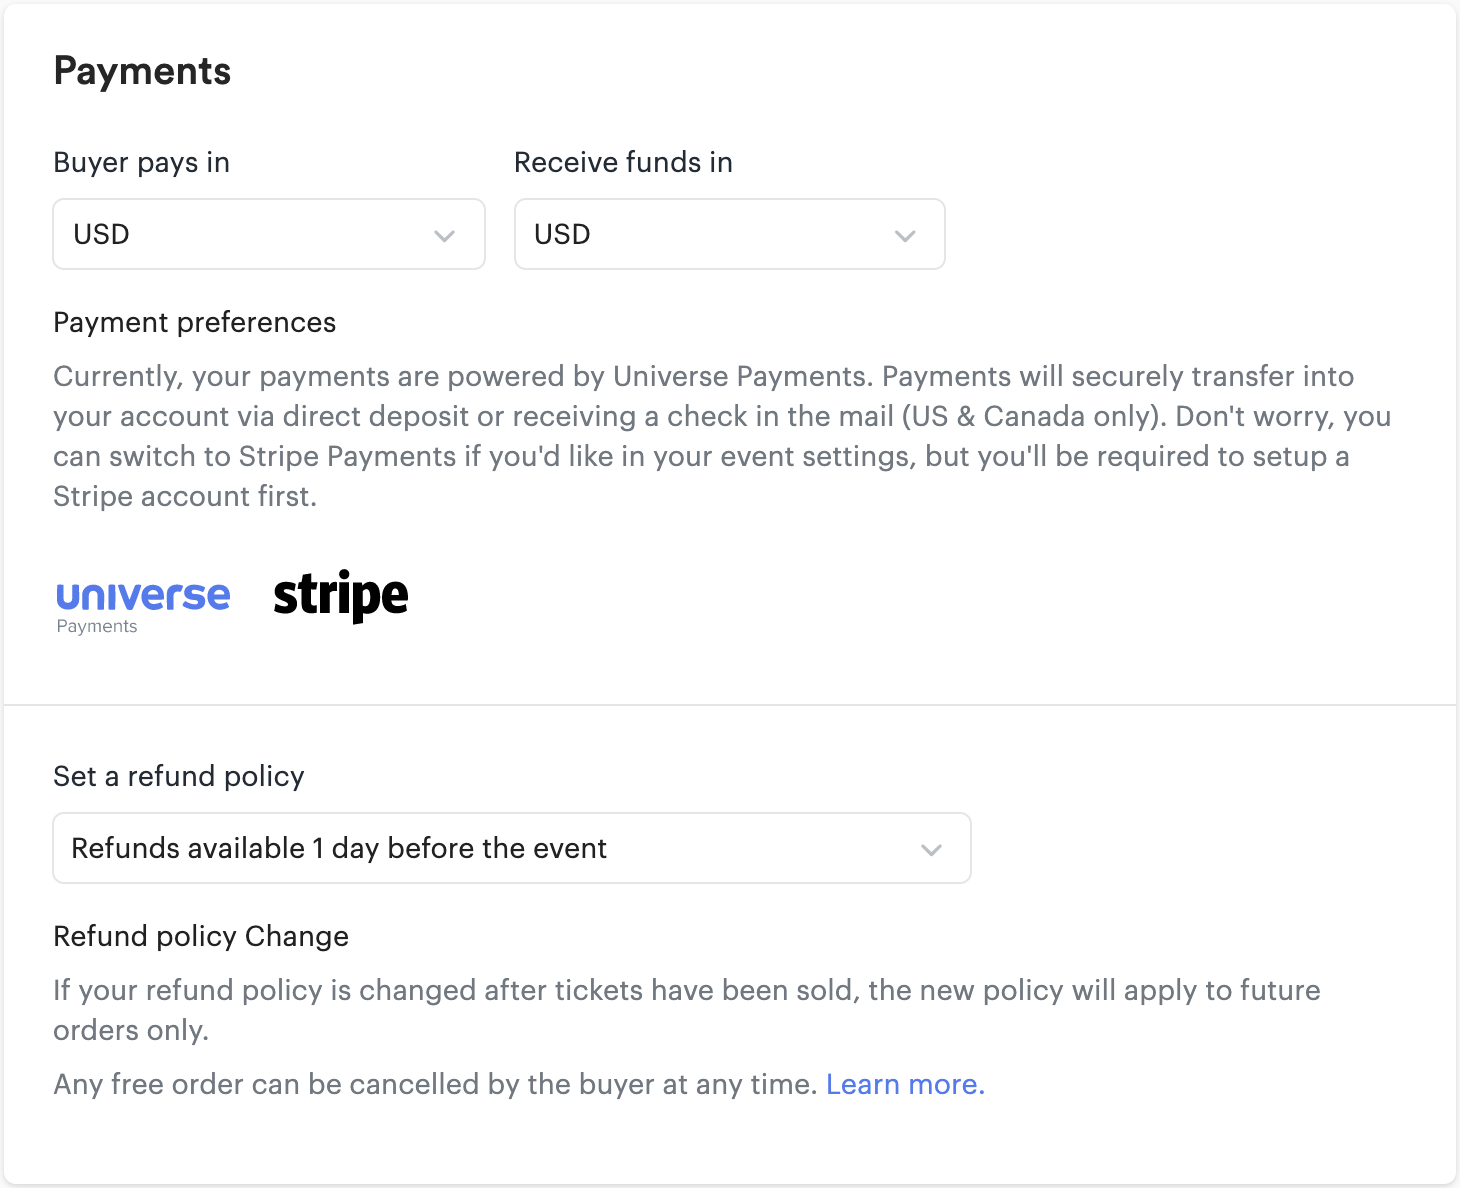This screenshot has width=1460, height=1188.
Task: Click the Set a refund policy label
Action: 178,776
